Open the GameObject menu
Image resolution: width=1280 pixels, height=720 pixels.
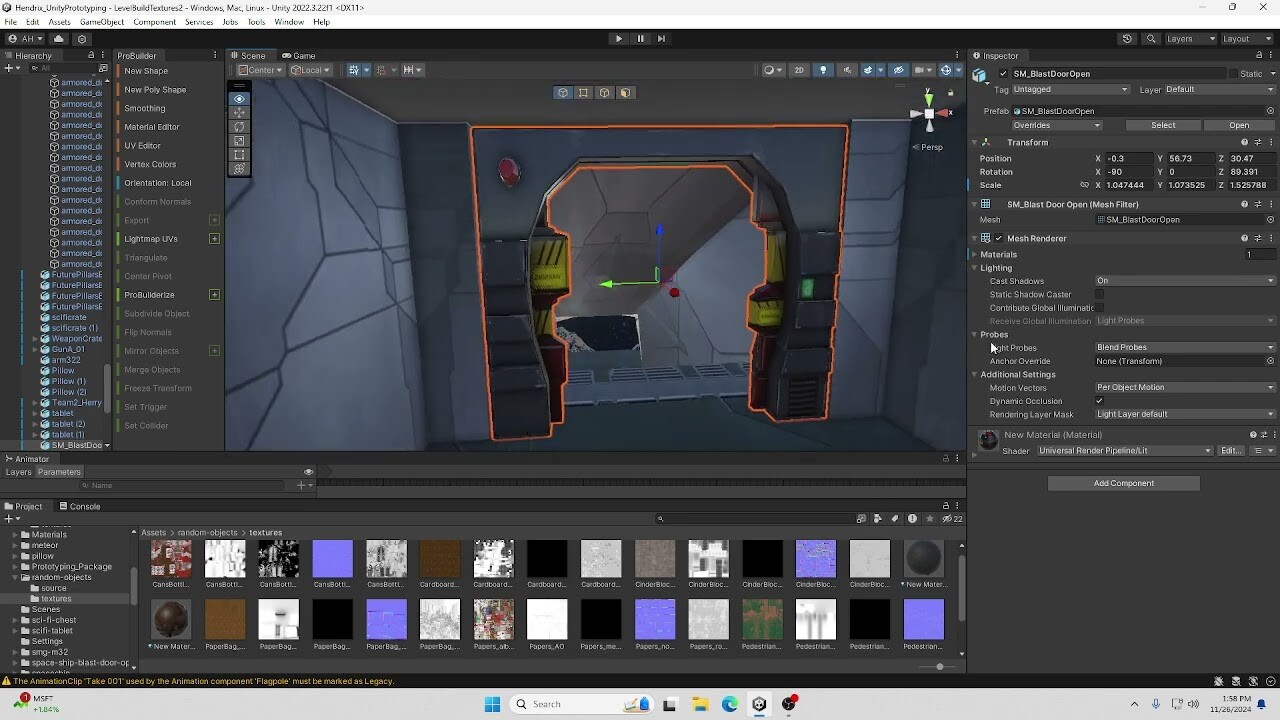click(102, 22)
